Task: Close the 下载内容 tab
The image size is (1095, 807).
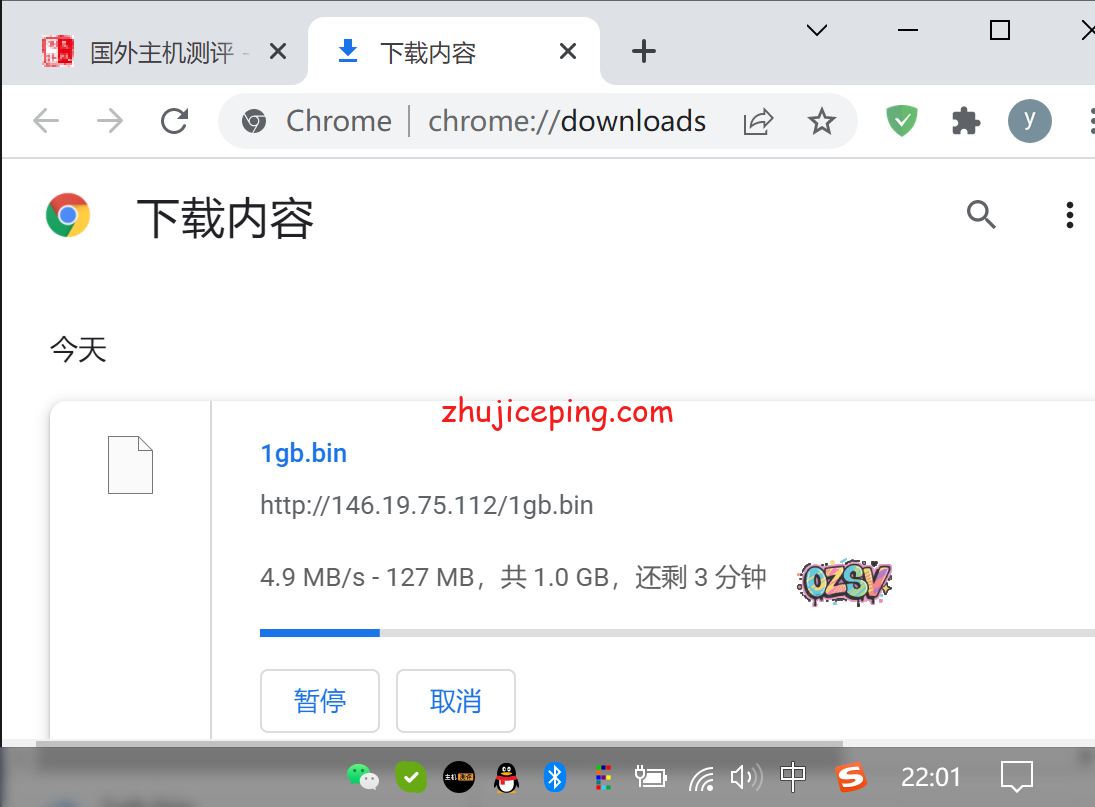Action: [x=567, y=52]
